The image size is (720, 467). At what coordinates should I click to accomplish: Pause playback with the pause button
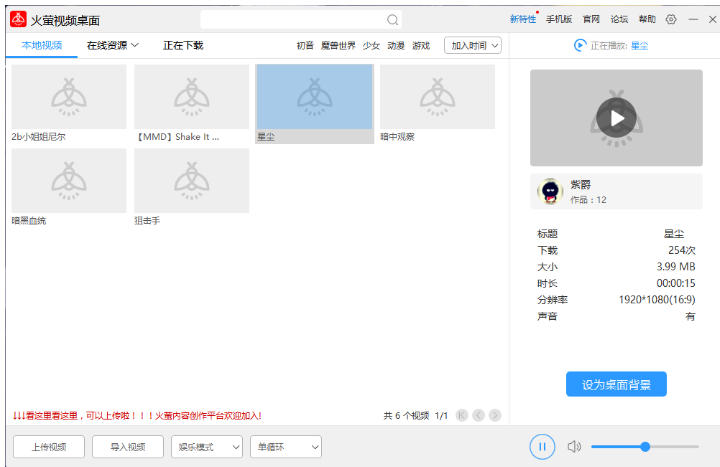[x=542, y=446]
